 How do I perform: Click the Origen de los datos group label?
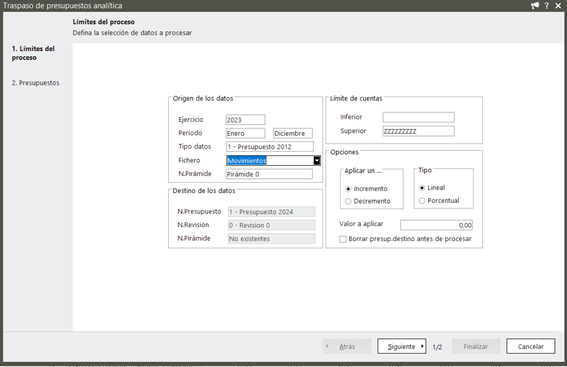(203, 98)
